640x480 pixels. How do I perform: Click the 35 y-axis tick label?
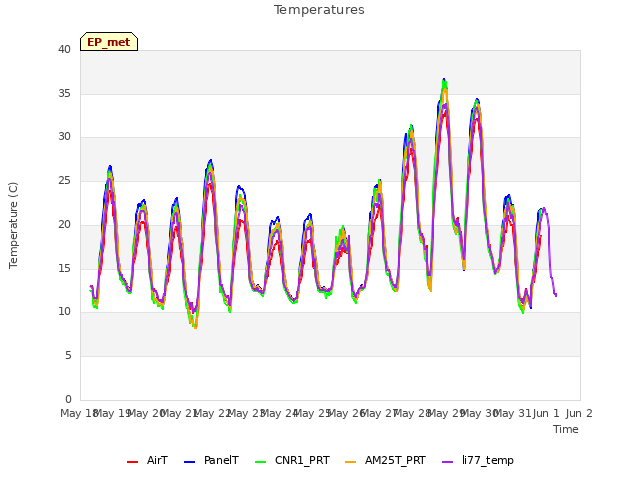(64, 93)
